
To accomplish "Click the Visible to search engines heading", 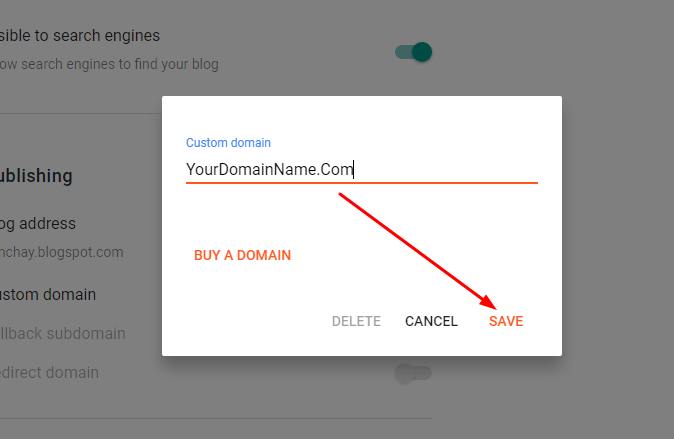I will [80, 36].
